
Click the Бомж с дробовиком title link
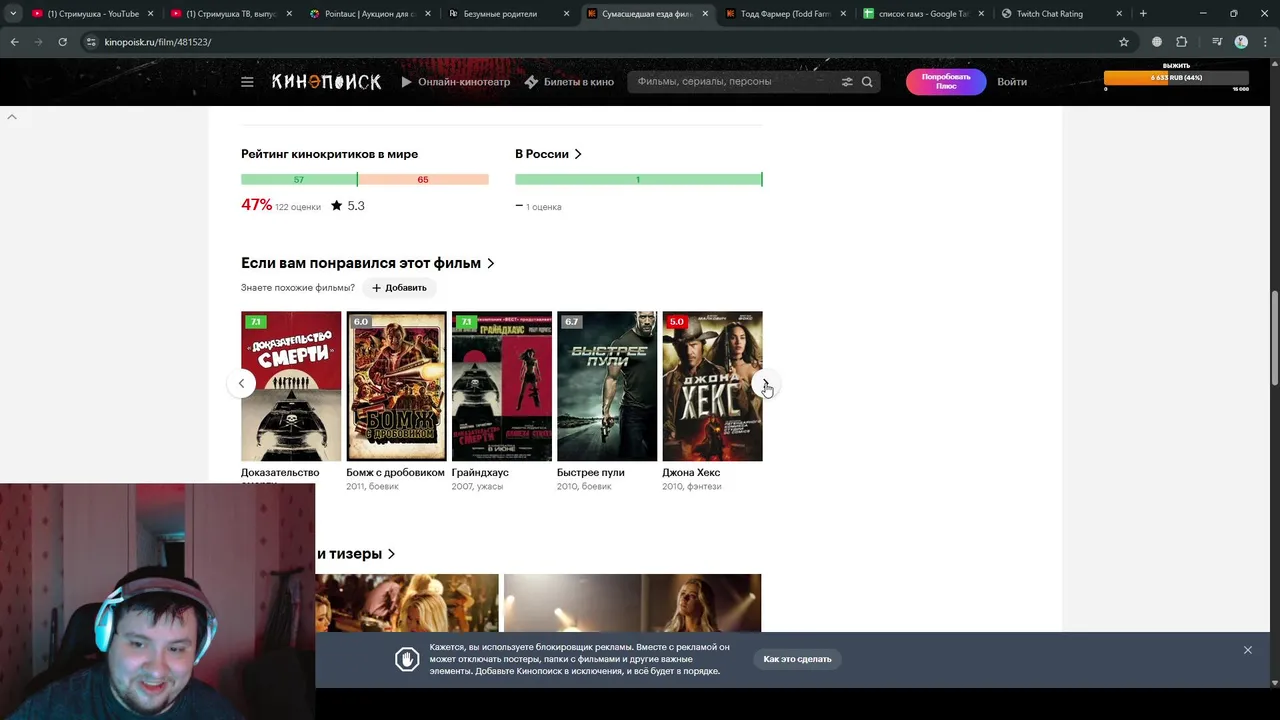tap(395, 472)
